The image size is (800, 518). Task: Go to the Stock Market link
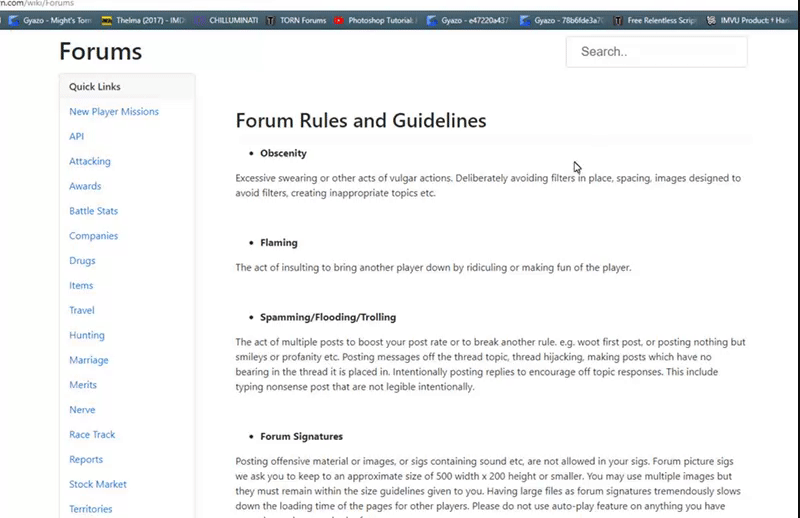[98, 484]
